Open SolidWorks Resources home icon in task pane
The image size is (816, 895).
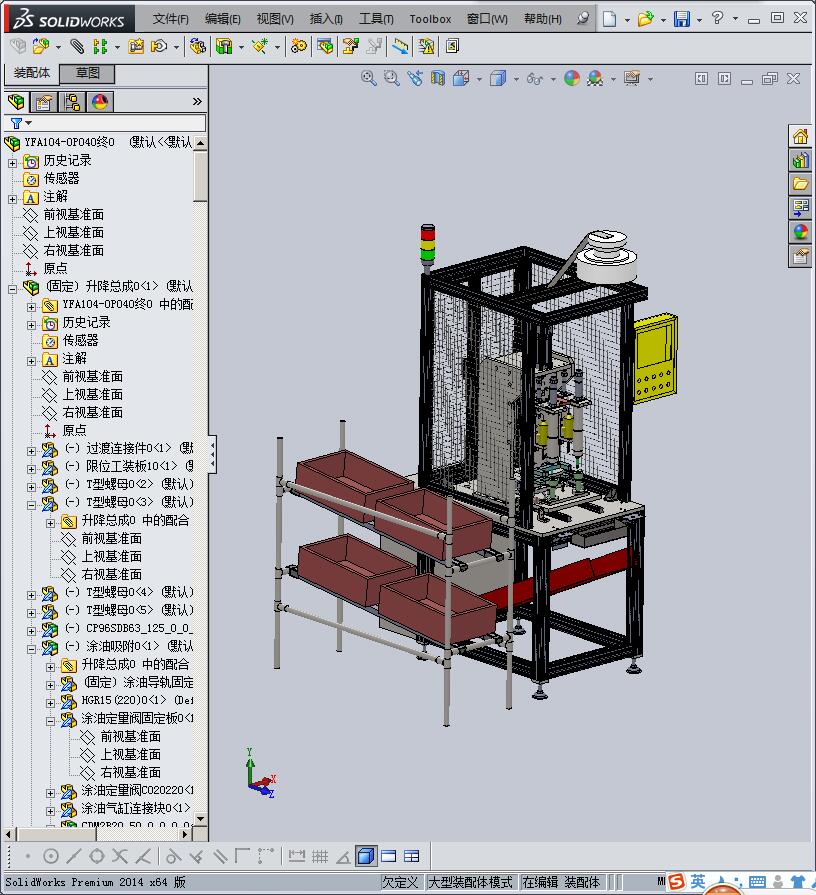coord(800,136)
